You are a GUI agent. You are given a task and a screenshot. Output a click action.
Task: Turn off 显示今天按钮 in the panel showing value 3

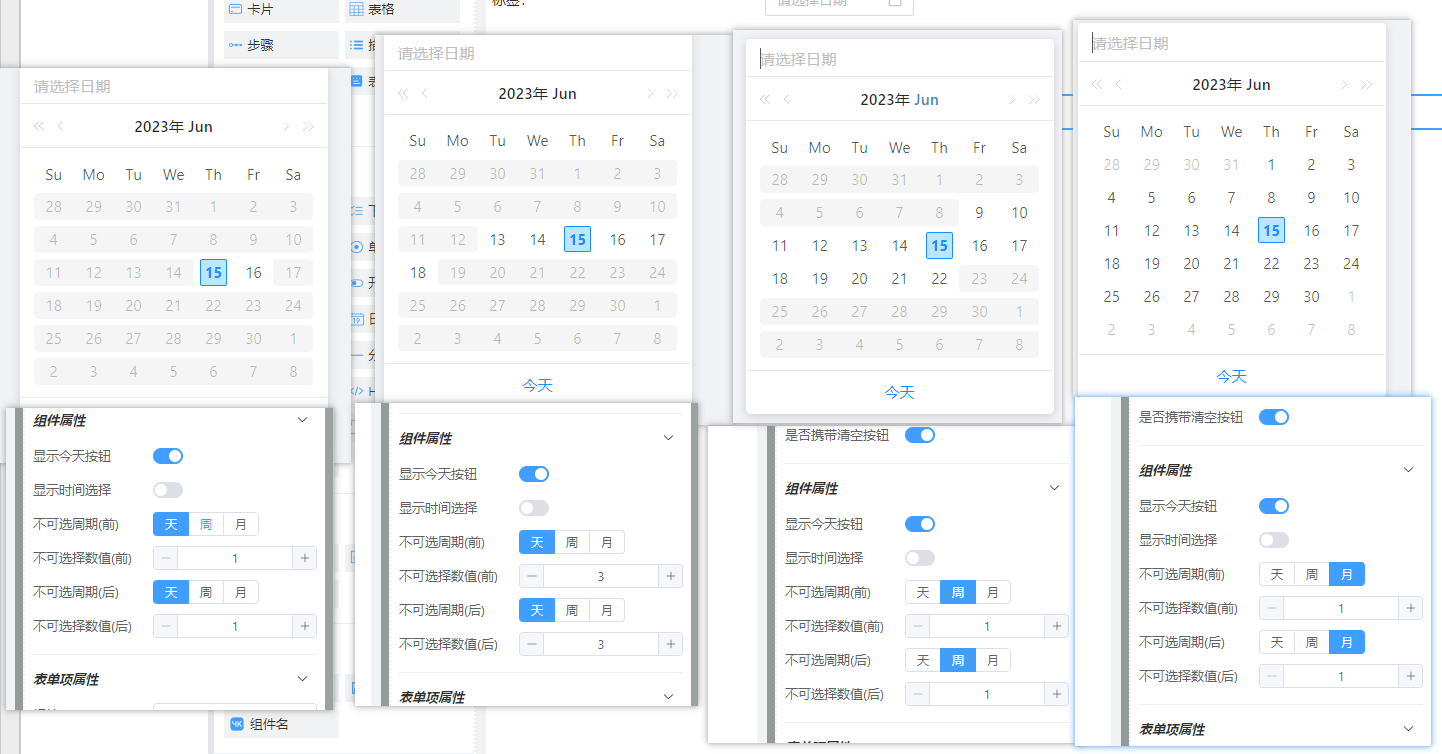click(534, 474)
